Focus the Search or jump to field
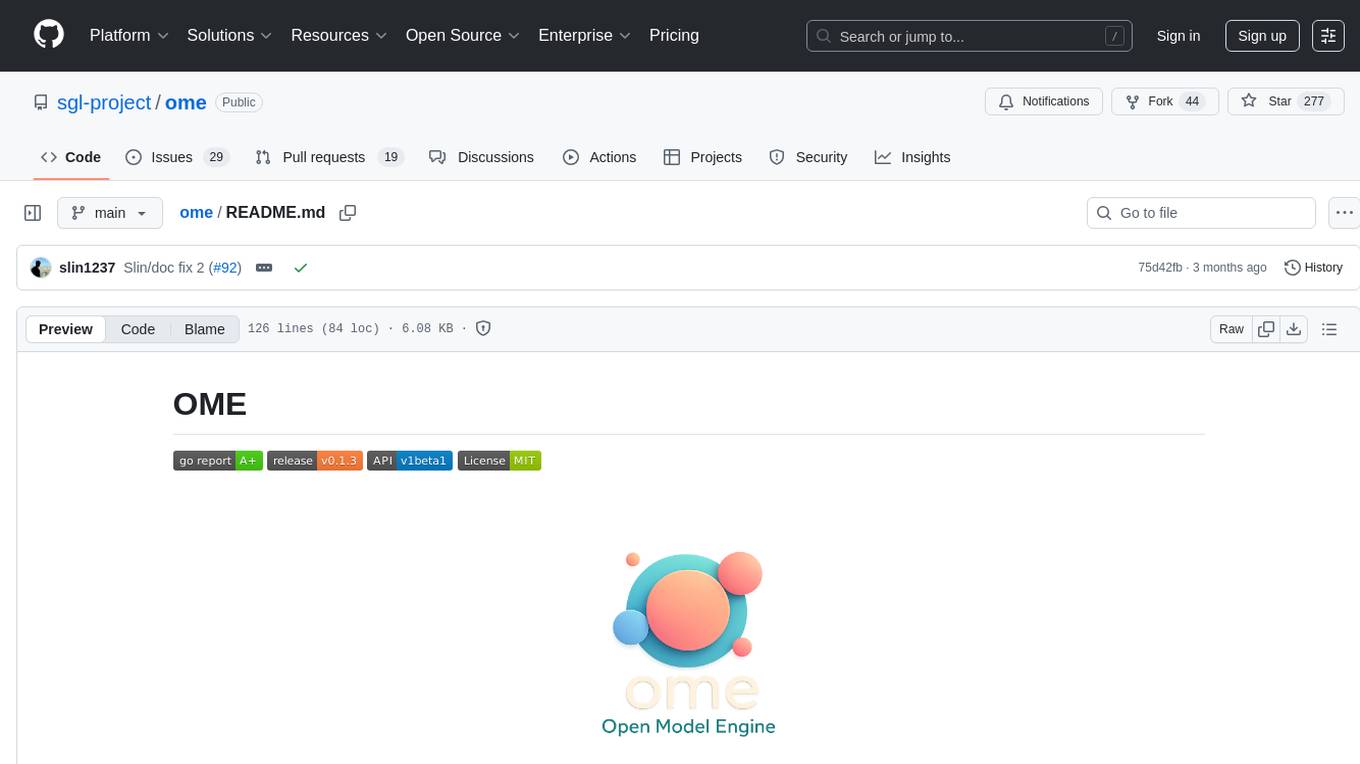 click(969, 36)
